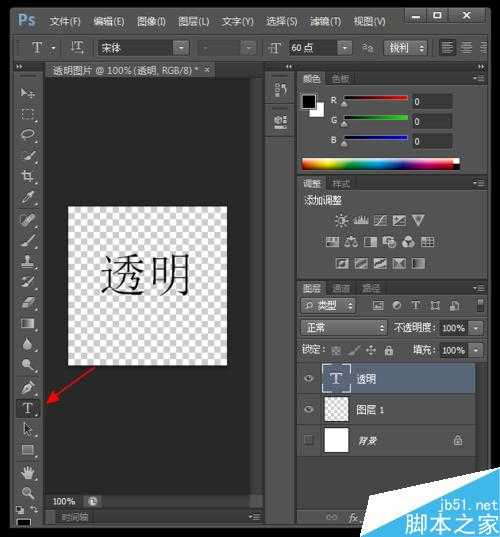Center align text in options bar

(x=466, y=48)
